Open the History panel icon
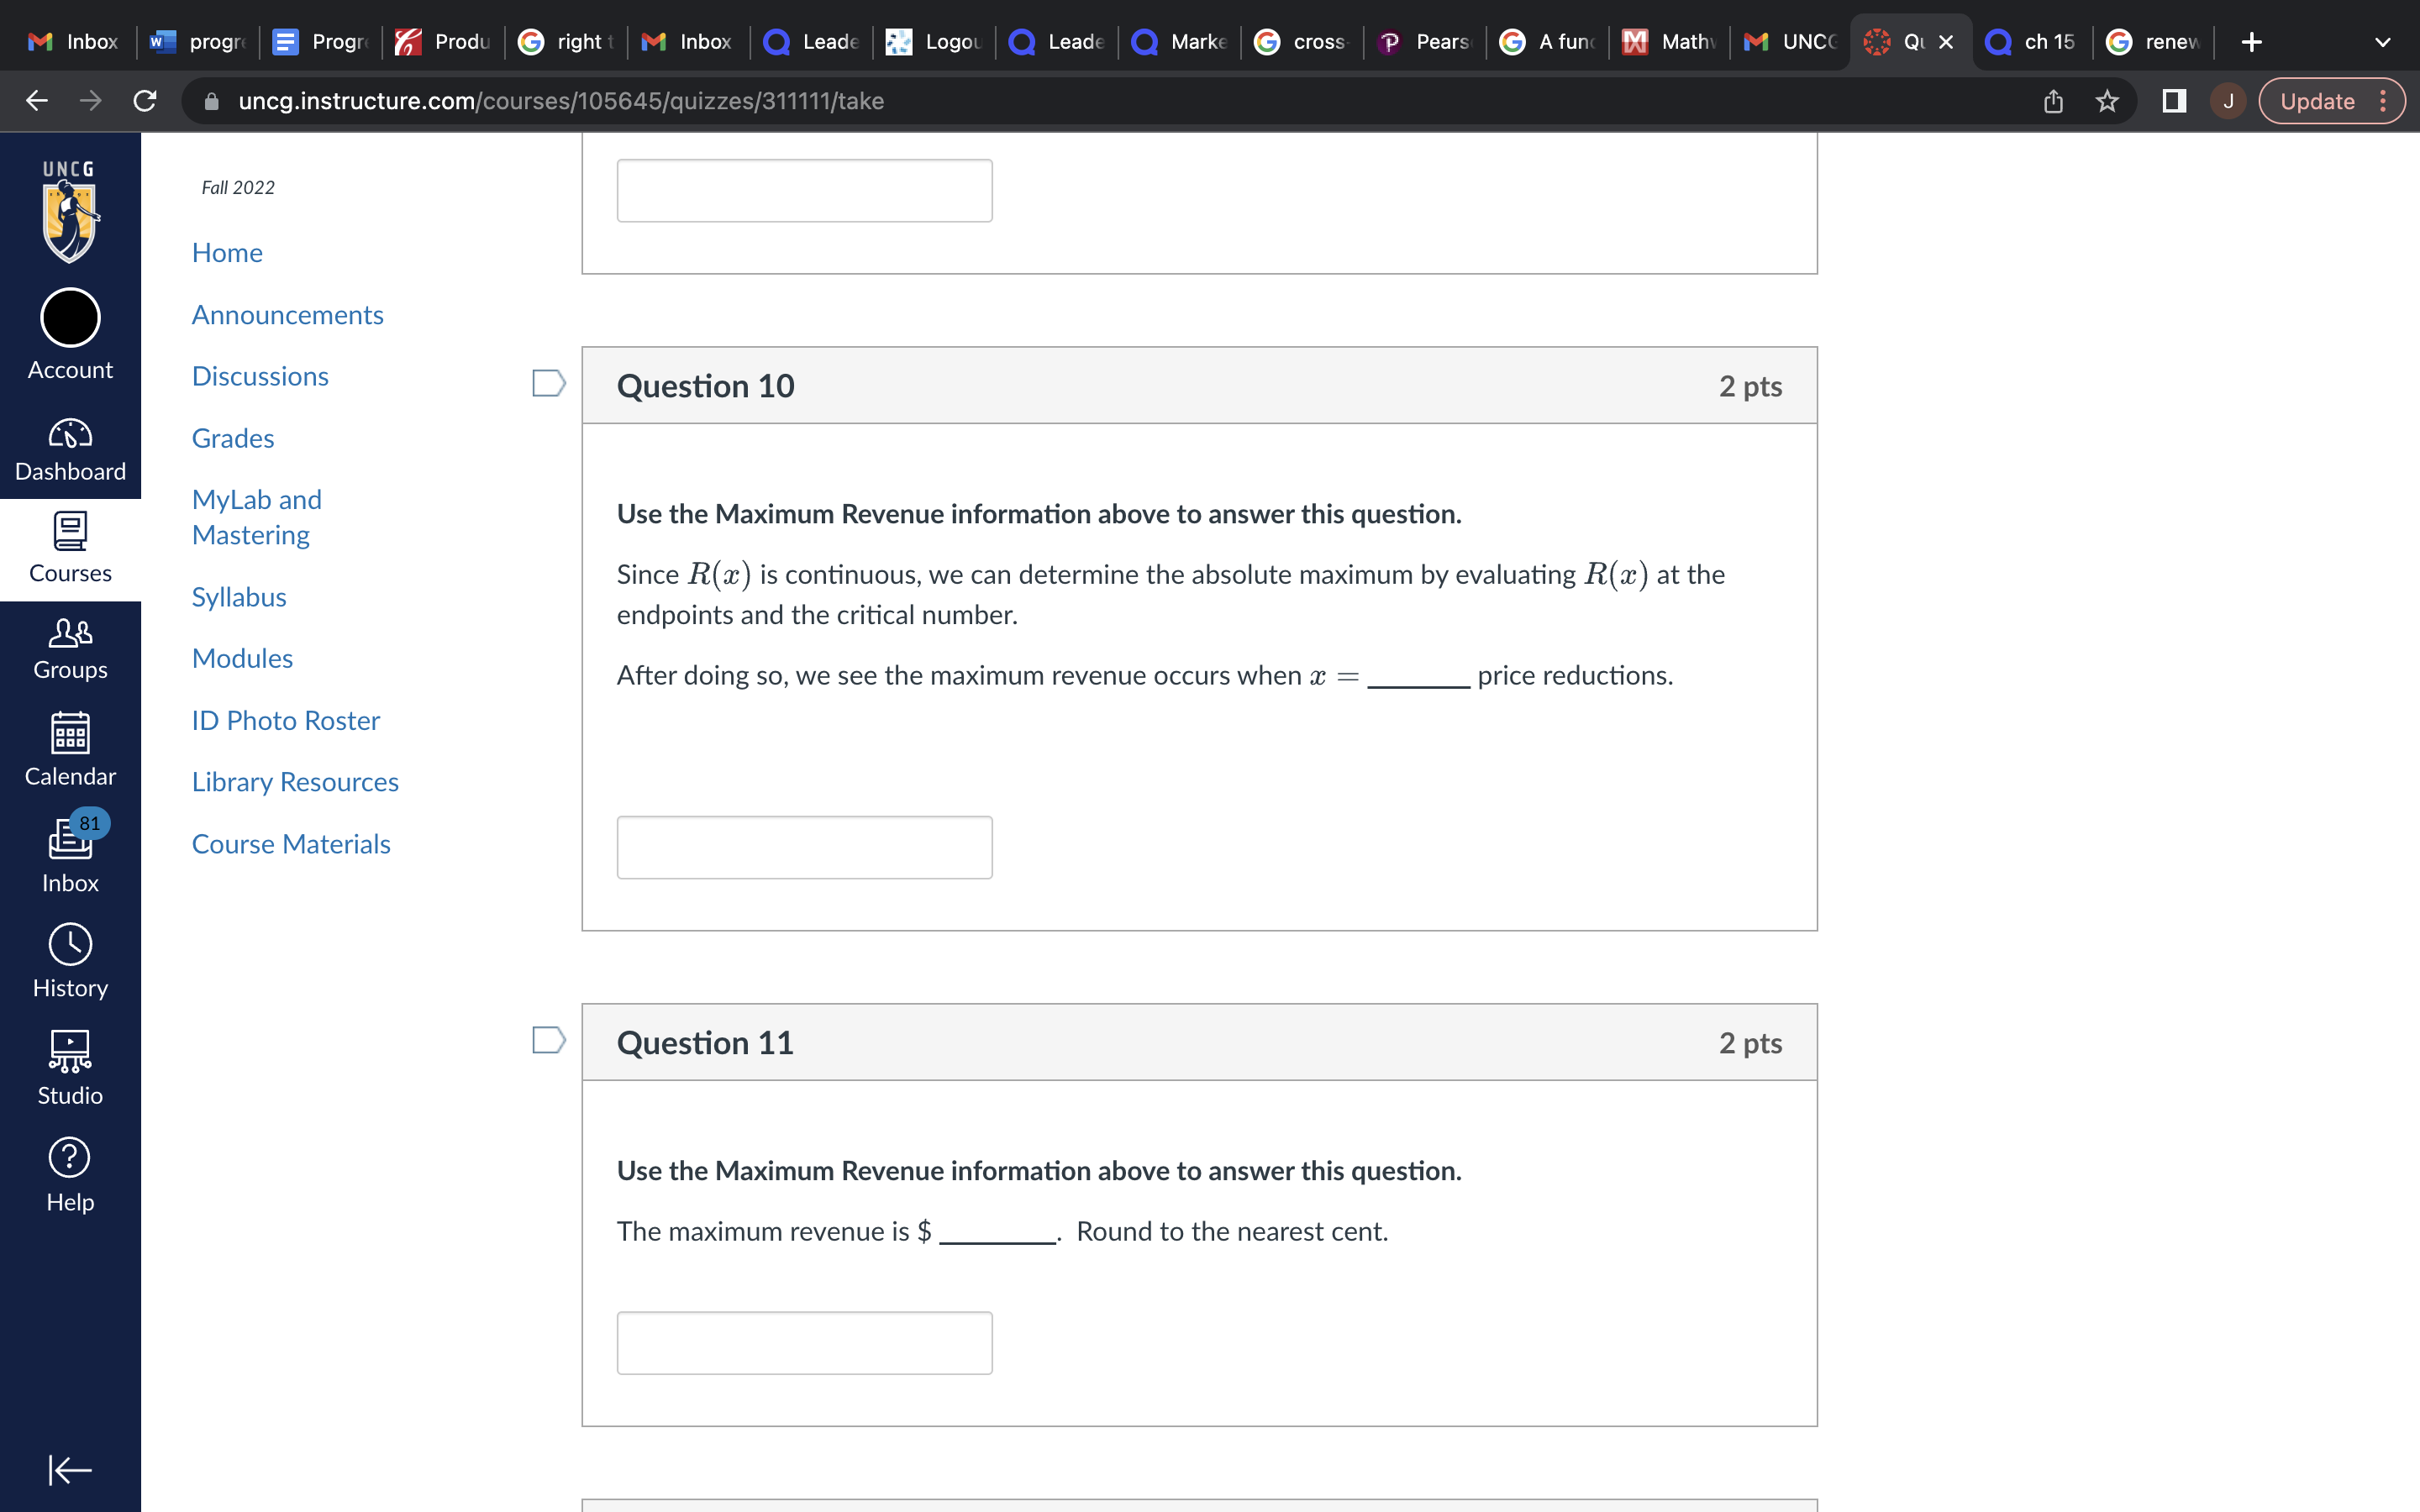This screenshot has width=2420, height=1512. [70, 960]
